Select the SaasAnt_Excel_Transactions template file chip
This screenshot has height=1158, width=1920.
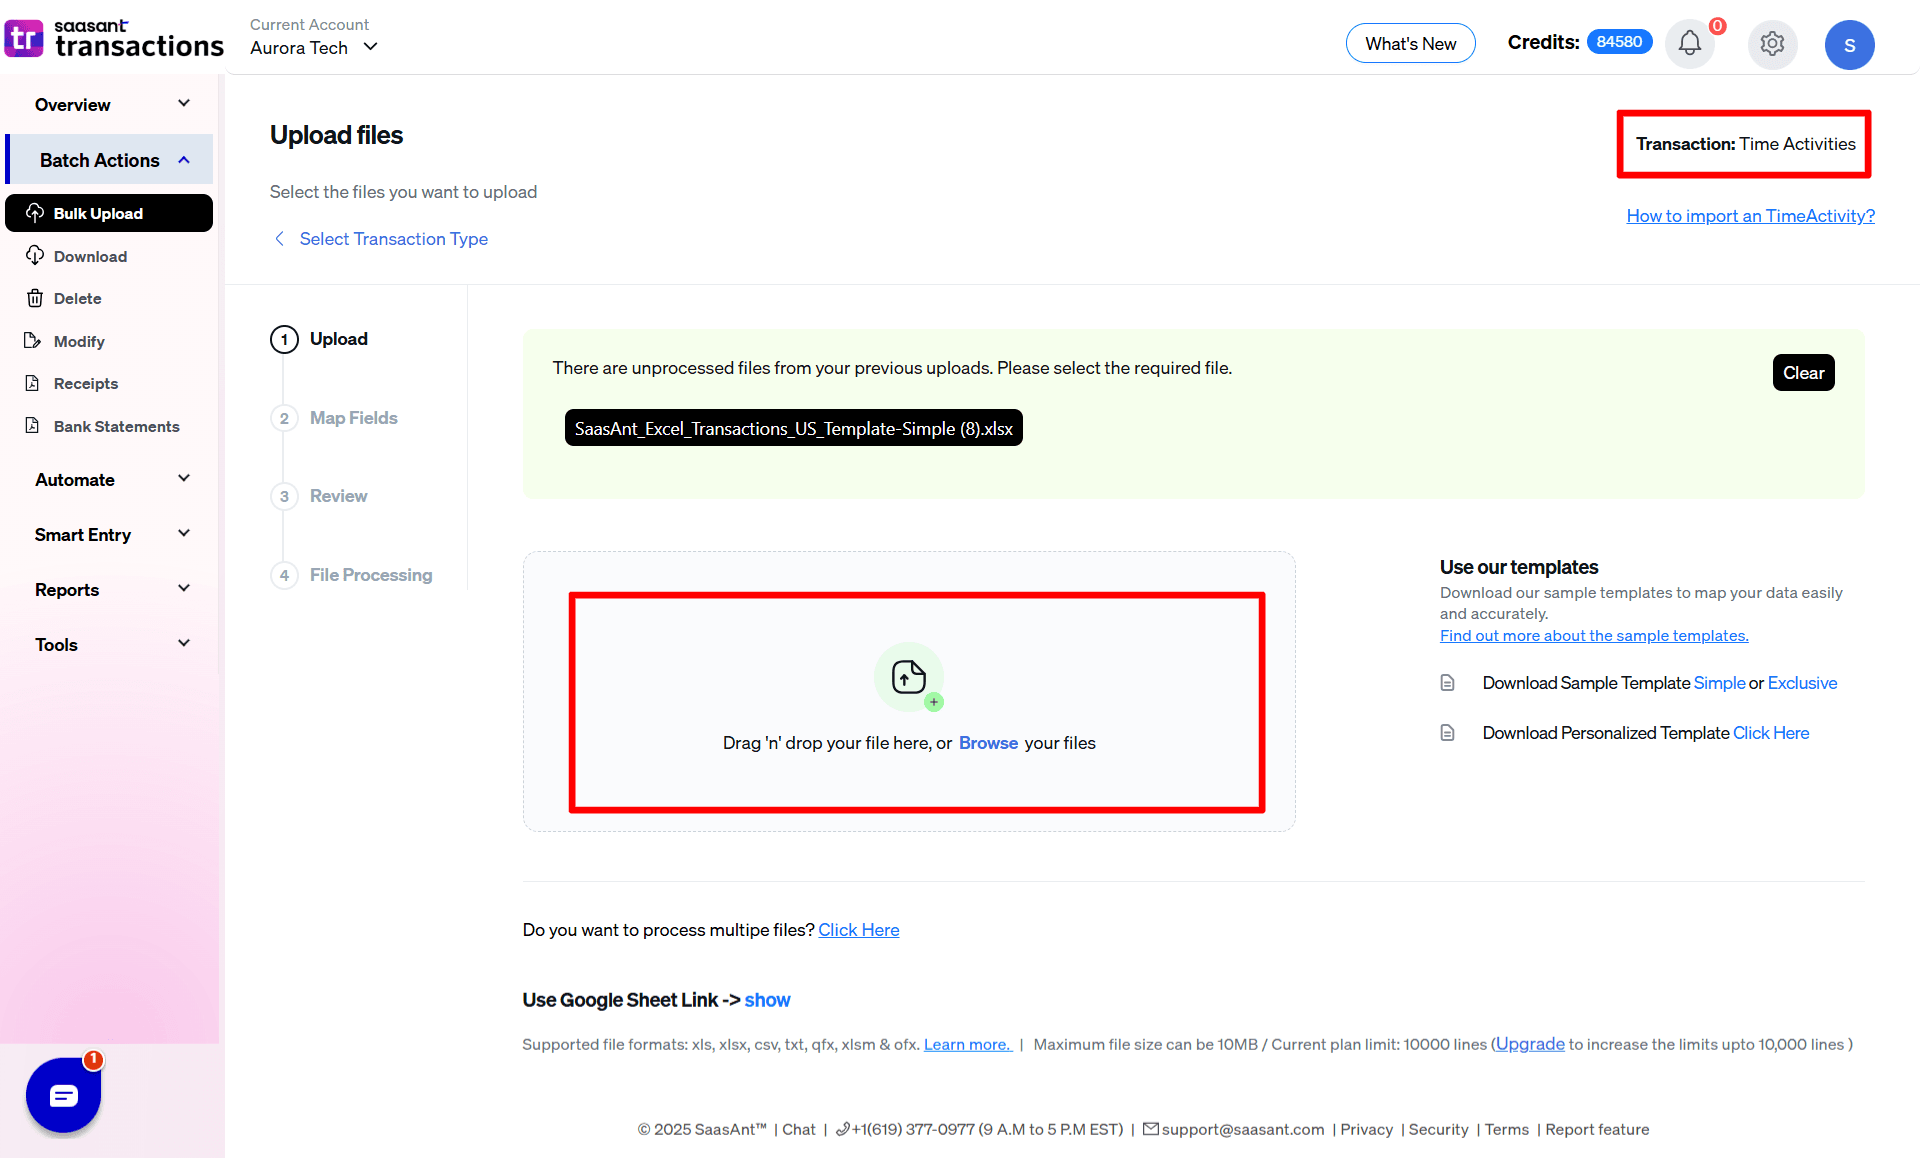click(793, 428)
